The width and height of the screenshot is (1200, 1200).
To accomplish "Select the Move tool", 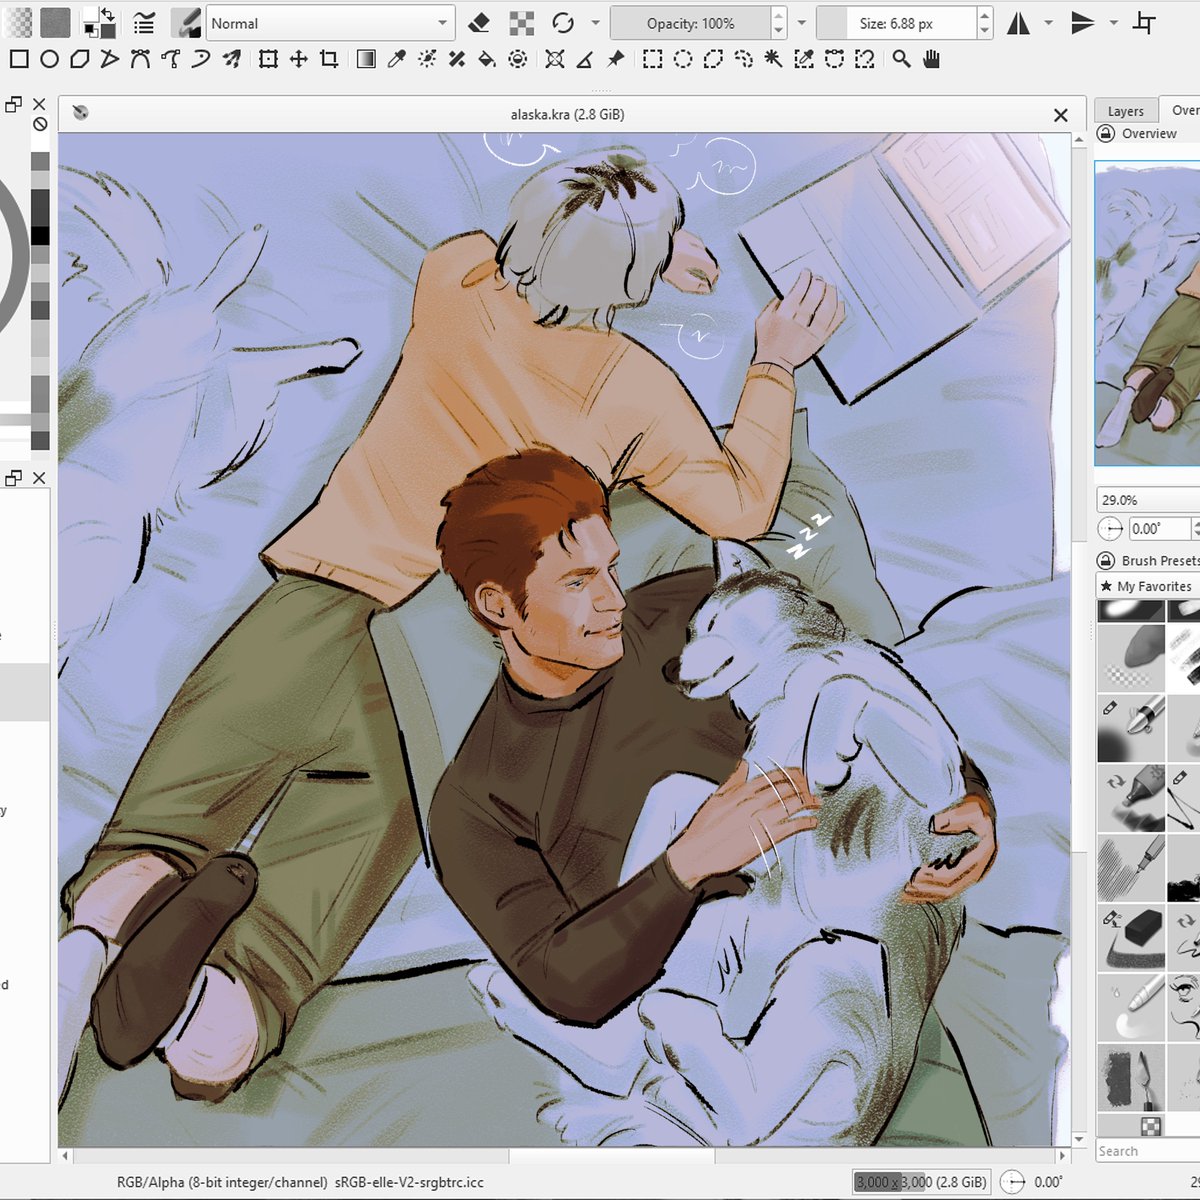I will coord(298,60).
